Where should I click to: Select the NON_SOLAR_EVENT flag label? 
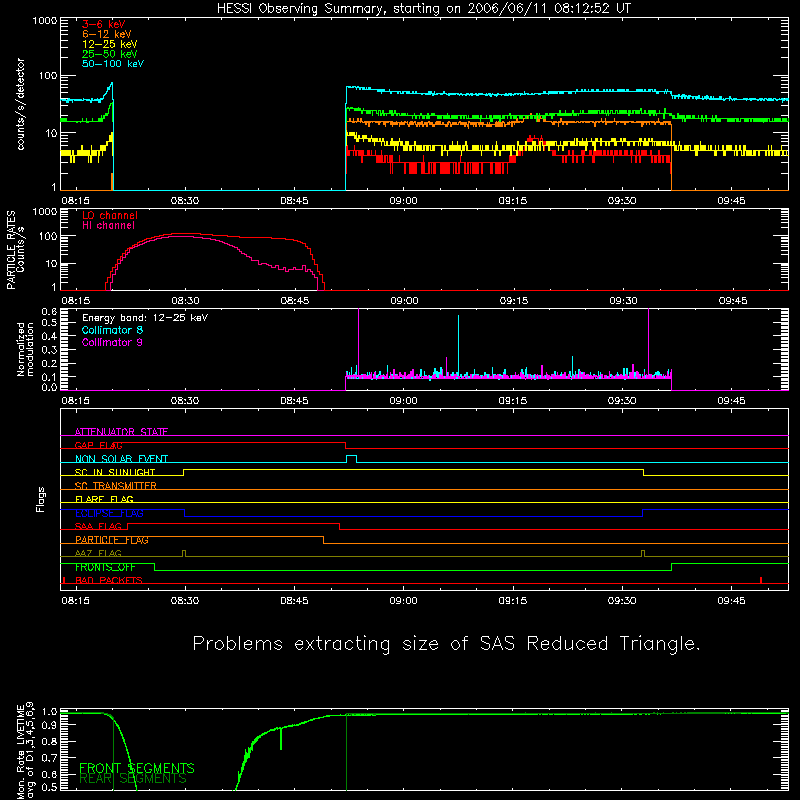coord(121,459)
